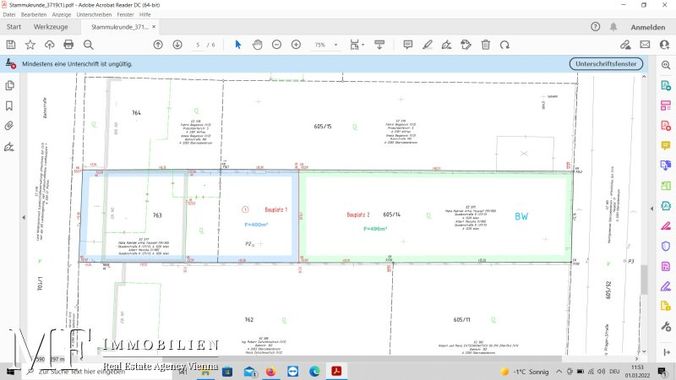Add a sticky note comment
Screen dimensions: 676x380
click(408, 44)
